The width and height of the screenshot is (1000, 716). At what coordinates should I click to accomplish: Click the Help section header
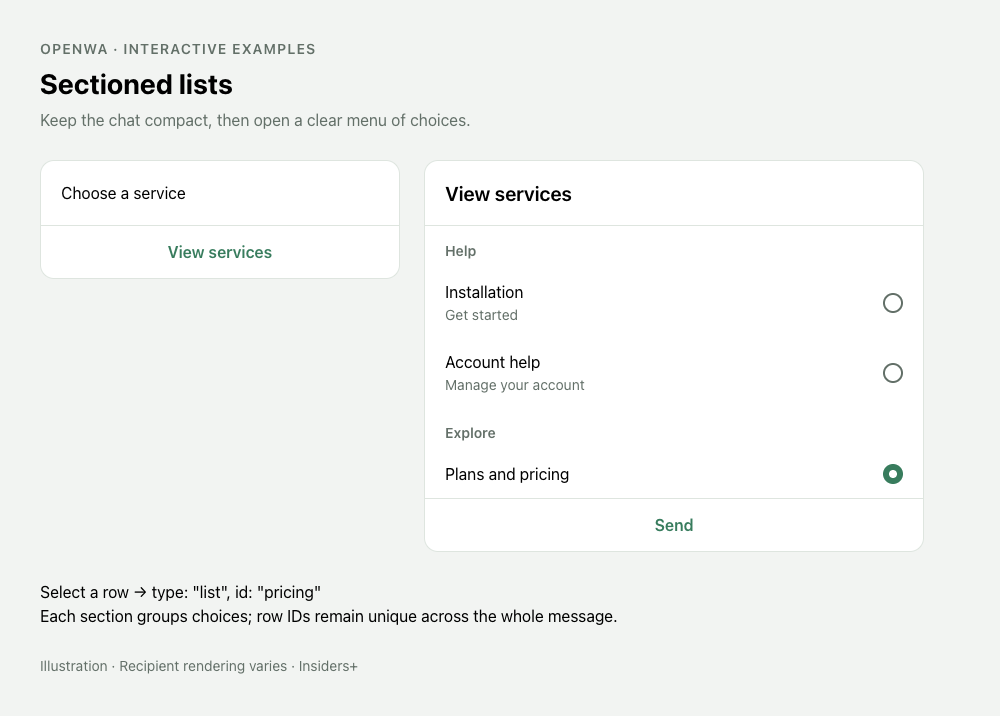click(460, 251)
